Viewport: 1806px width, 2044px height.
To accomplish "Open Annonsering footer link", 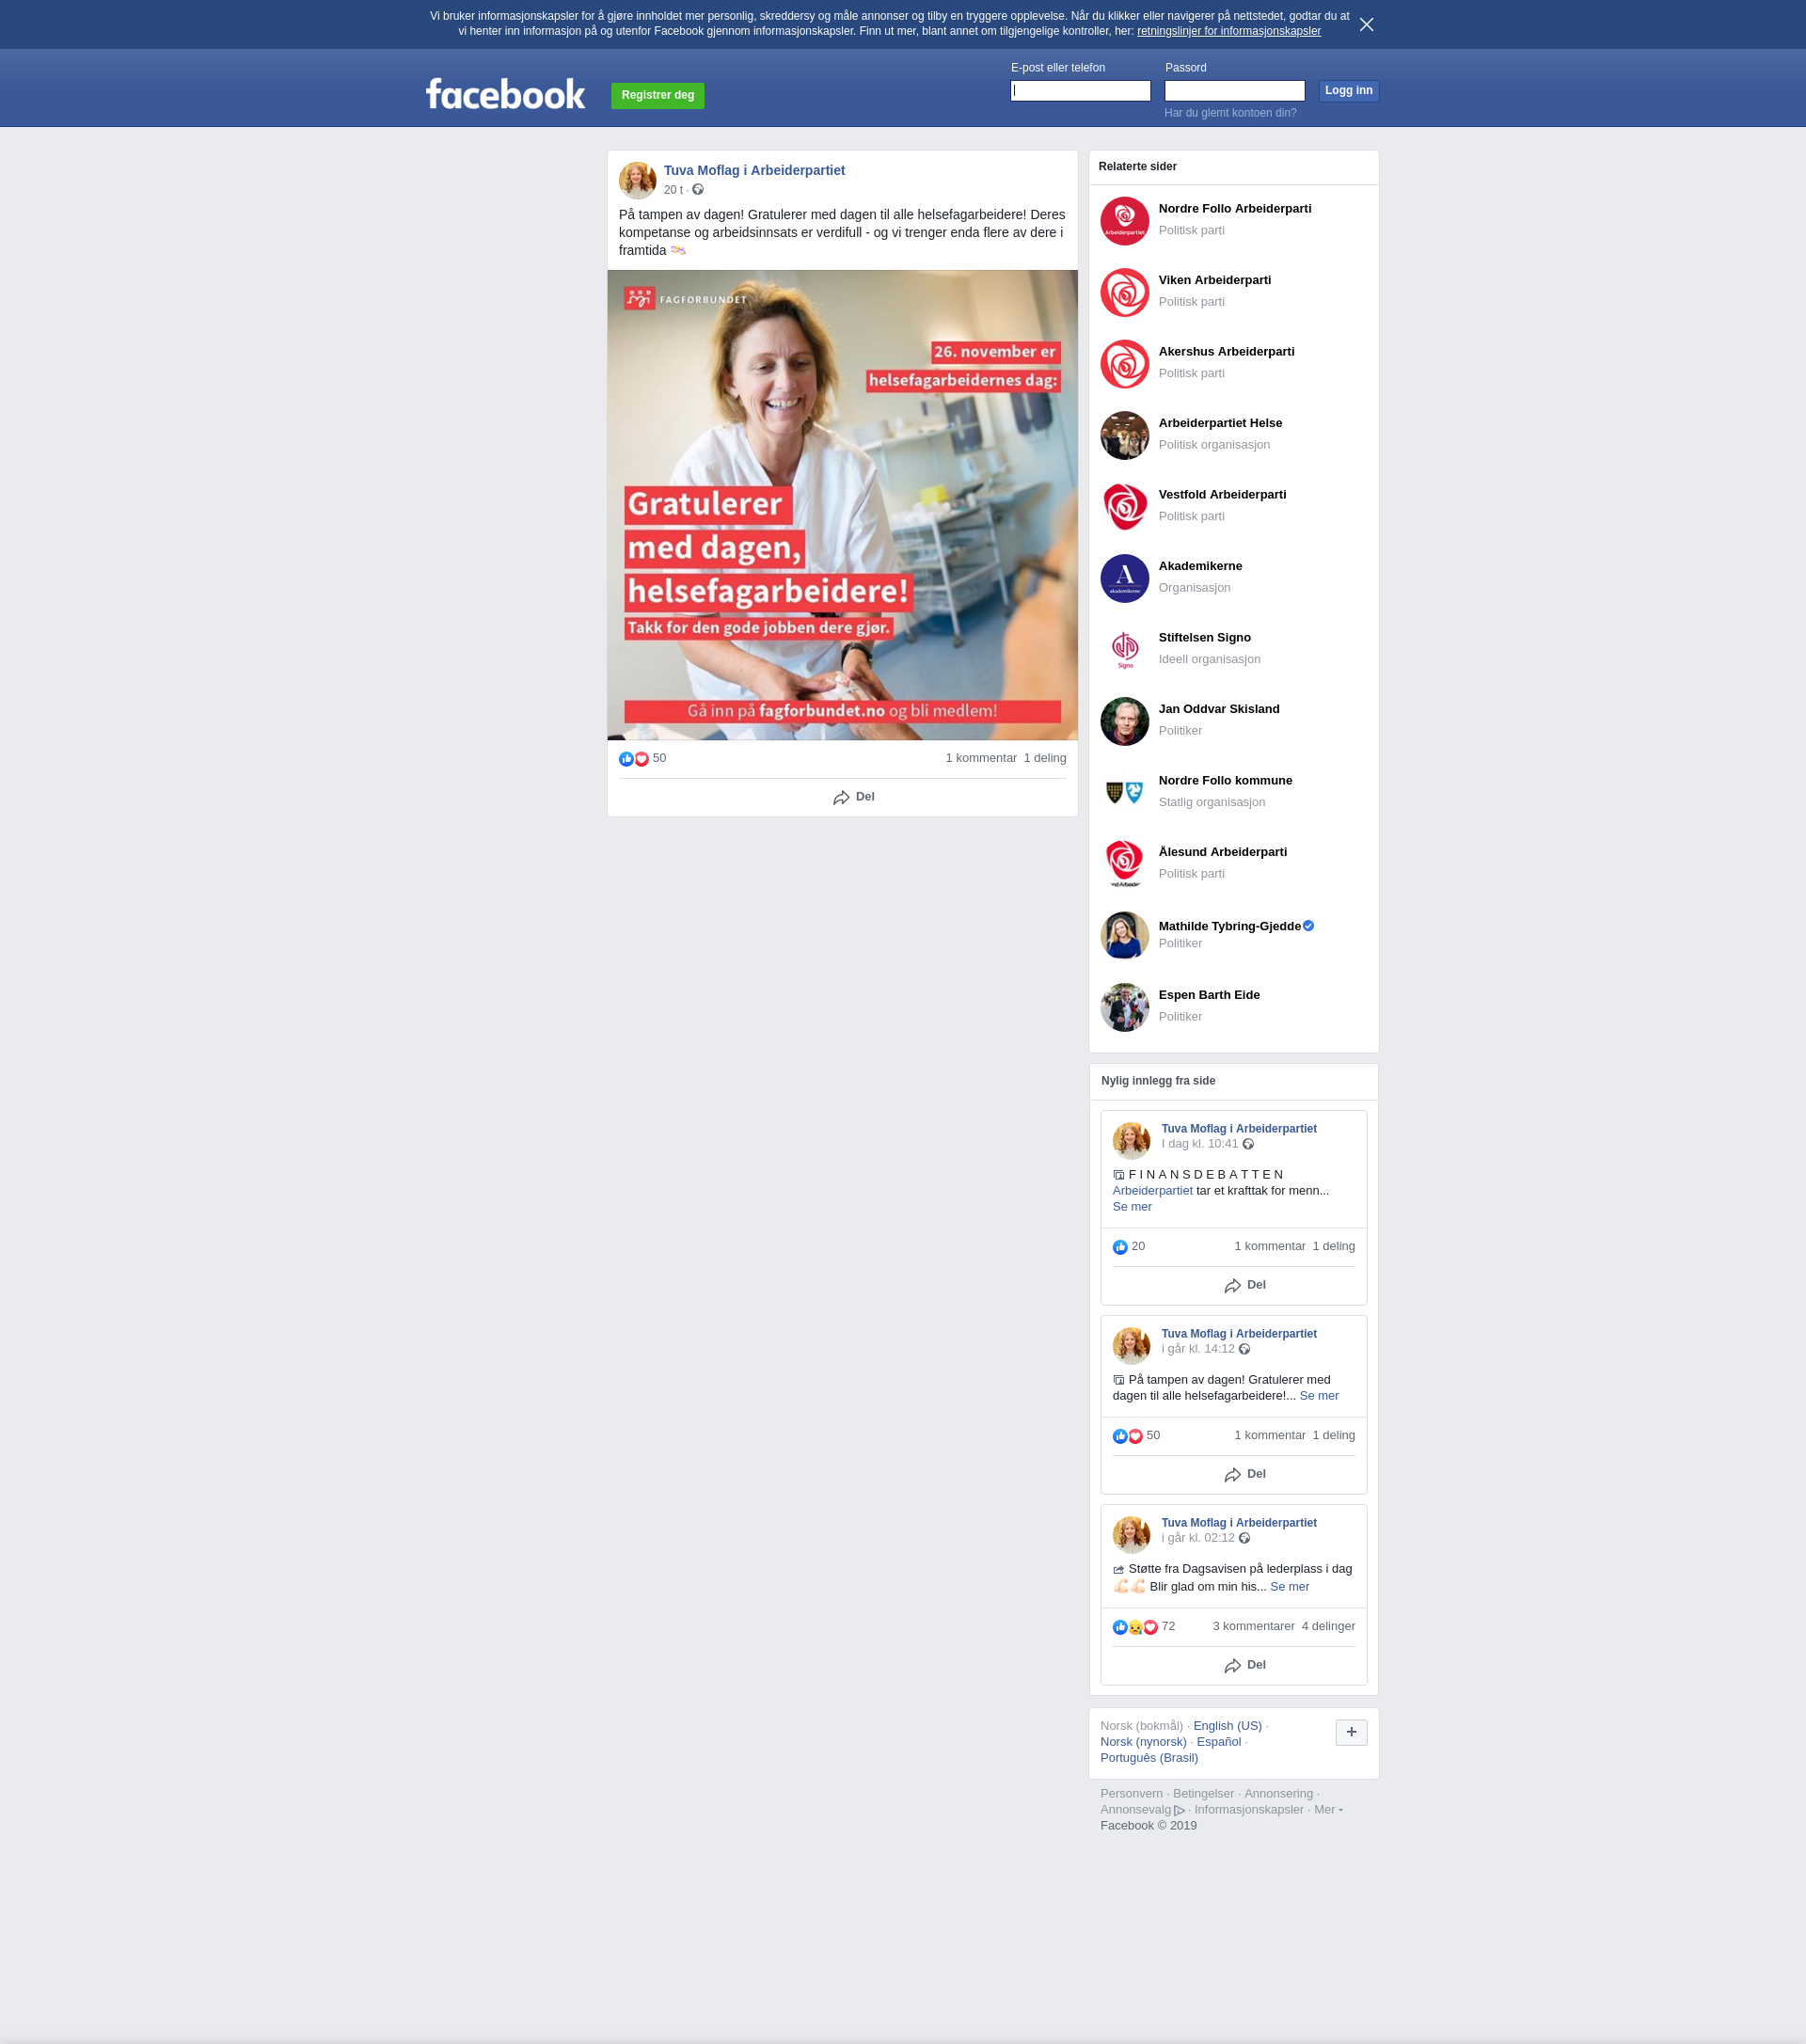I will (x=1278, y=1793).
